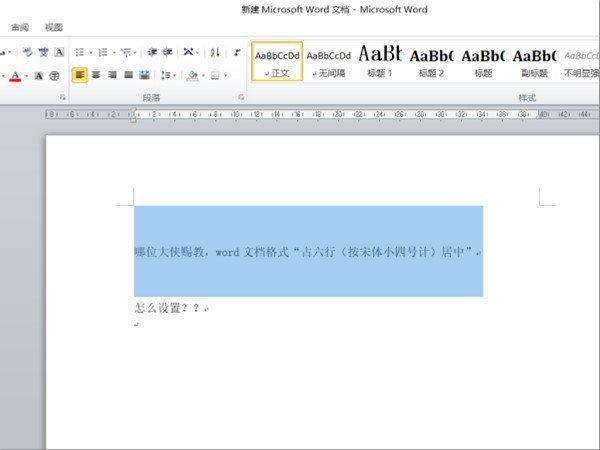Align text to the right
This screenshot has height=450, width=600.
pos(112,75)
